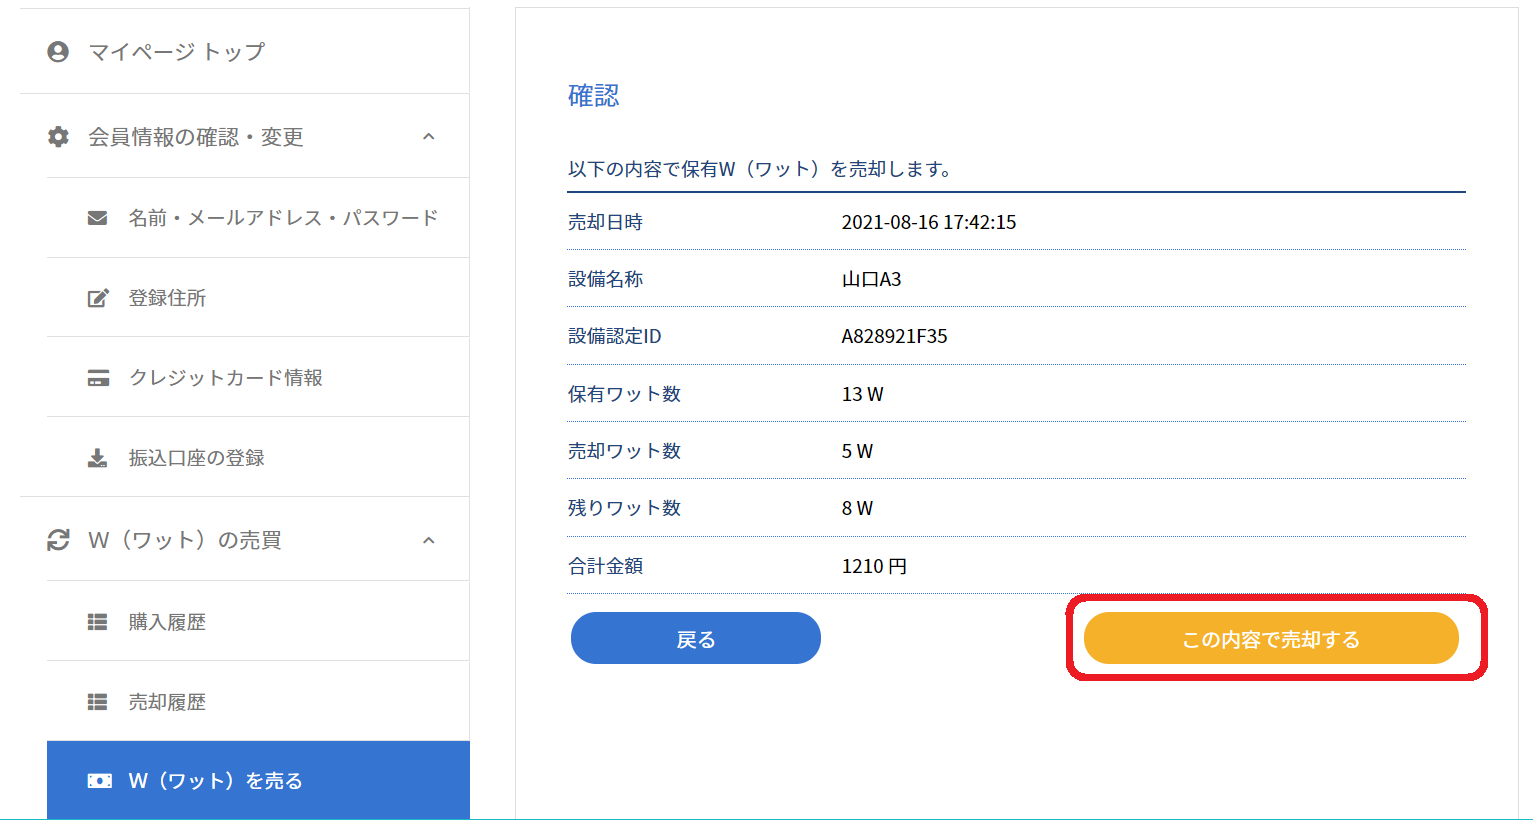
Task: Open the マイページ トップ menu item
Action: point(177,52)
